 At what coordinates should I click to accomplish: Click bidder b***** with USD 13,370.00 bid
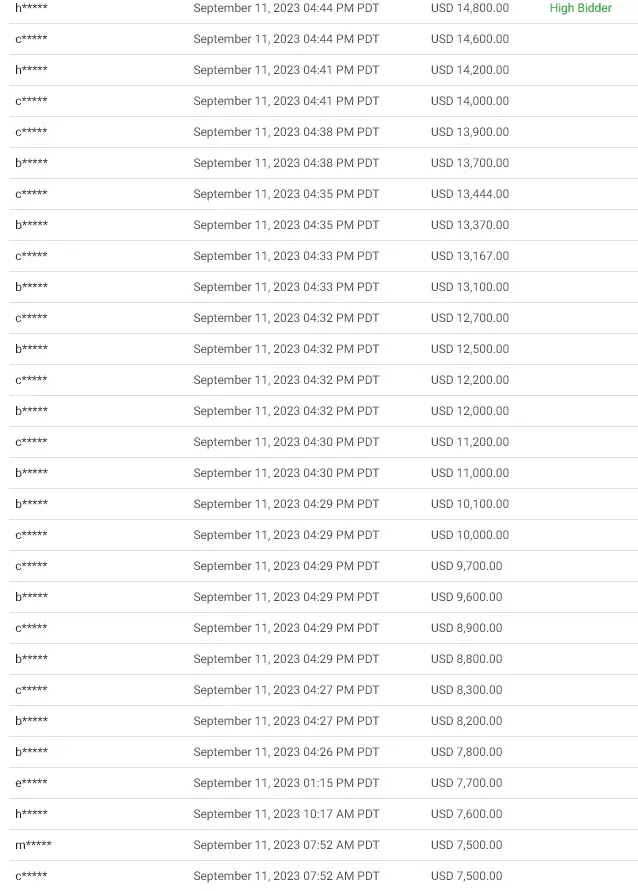(x=31, y=225)
